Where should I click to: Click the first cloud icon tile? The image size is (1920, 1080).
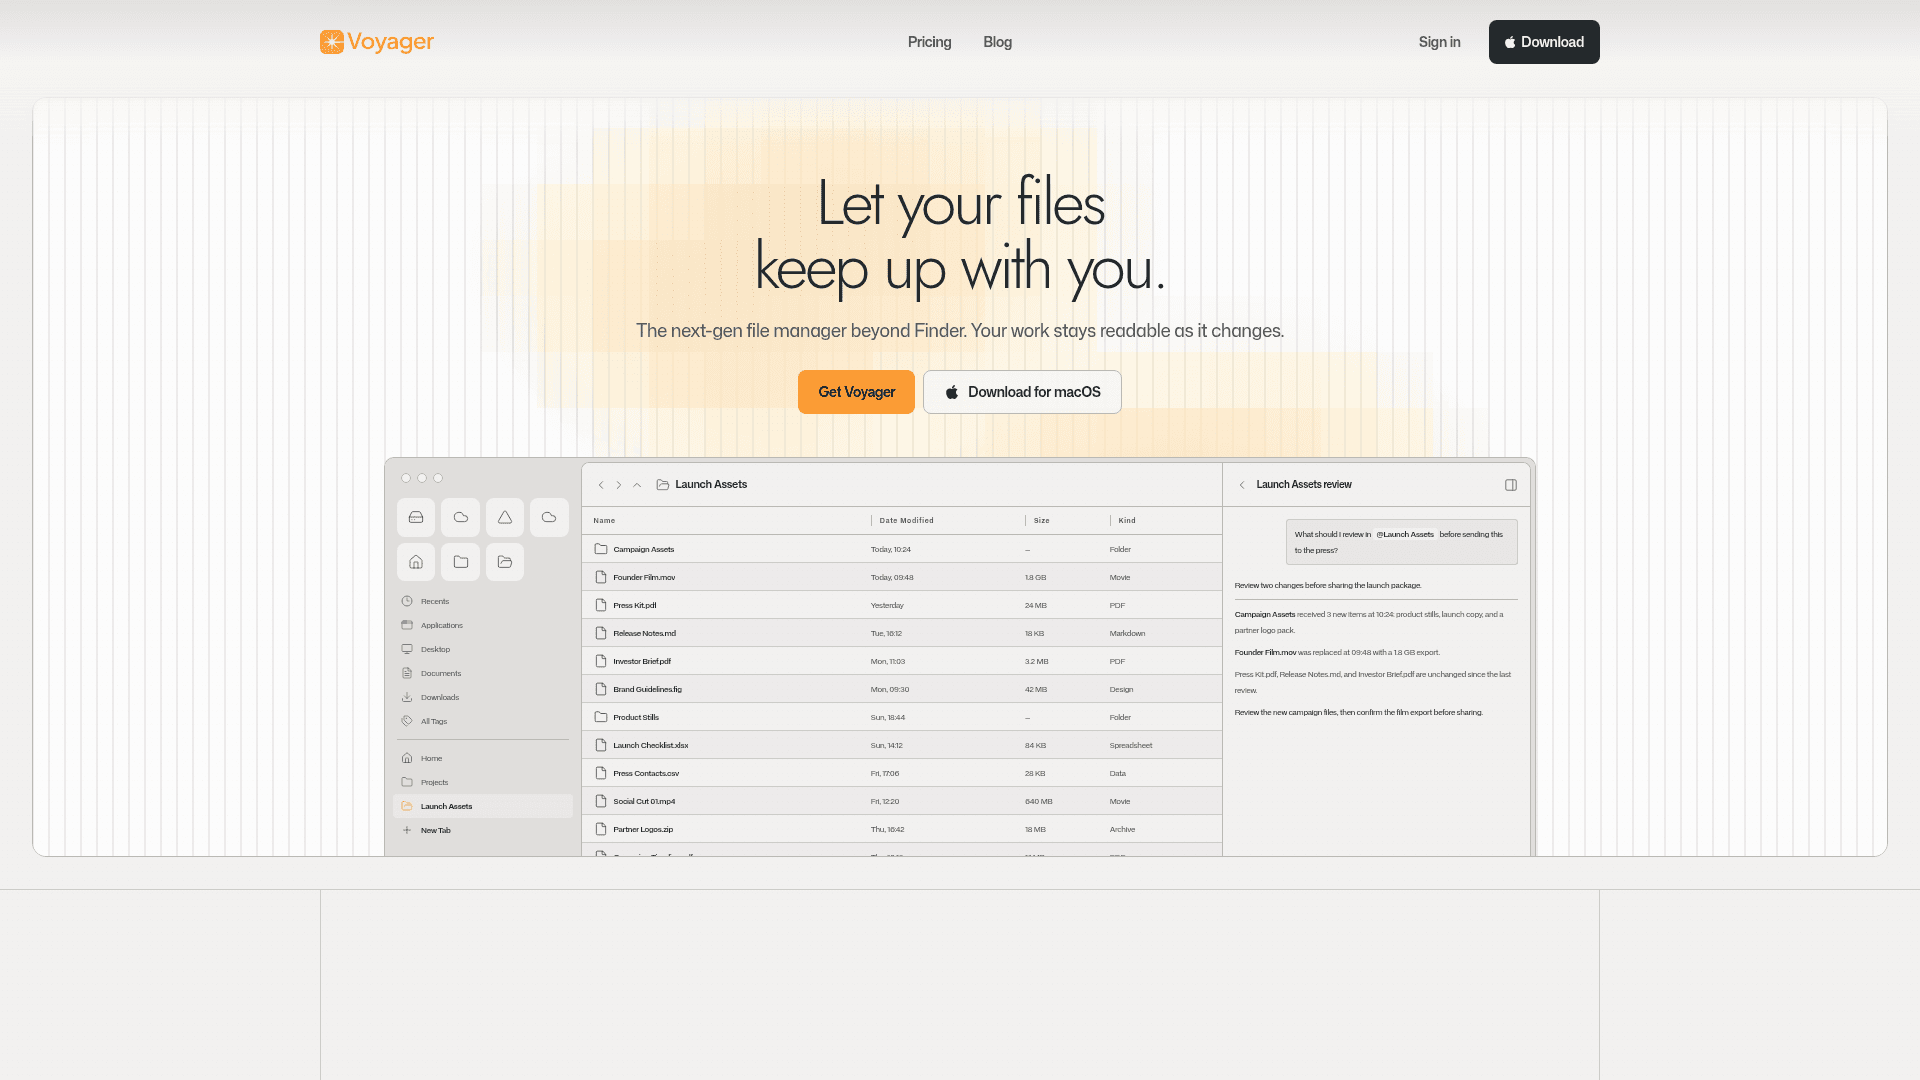click(x=460, y=517)
